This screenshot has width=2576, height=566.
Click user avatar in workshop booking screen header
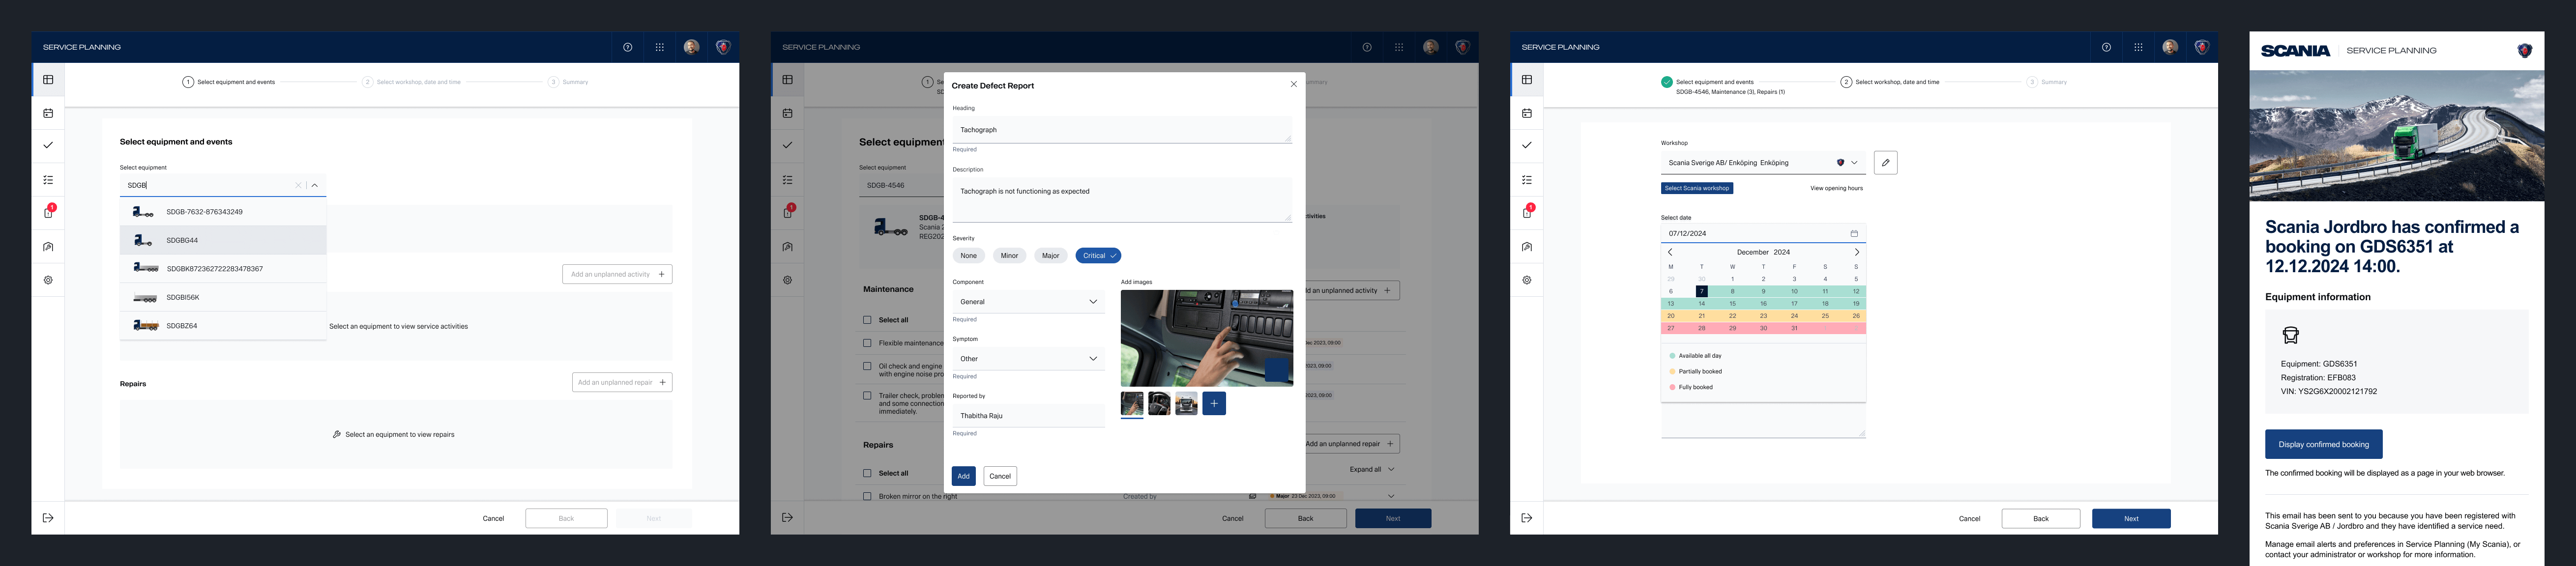tap(2170, 47)
